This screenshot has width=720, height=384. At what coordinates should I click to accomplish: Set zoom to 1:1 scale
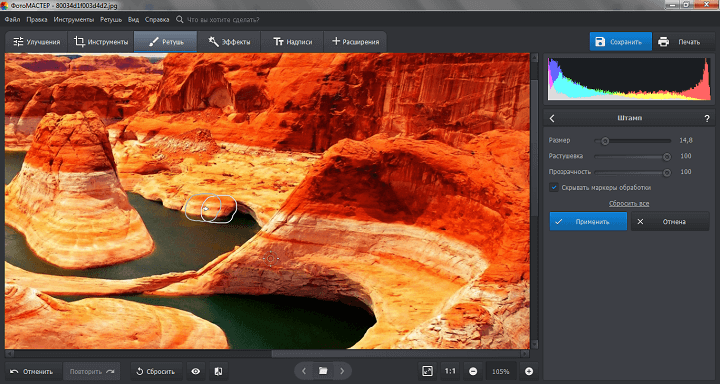450,371
